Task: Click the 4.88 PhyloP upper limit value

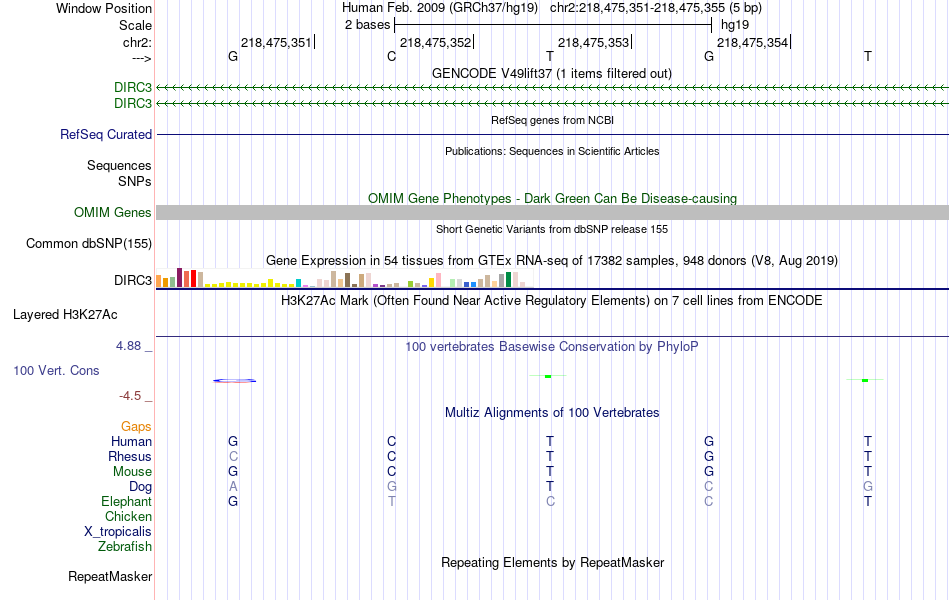Action: coord(128,346)
